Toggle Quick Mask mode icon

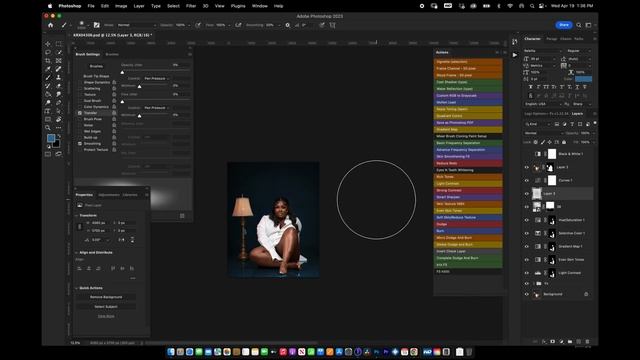(x=48, y=154)
